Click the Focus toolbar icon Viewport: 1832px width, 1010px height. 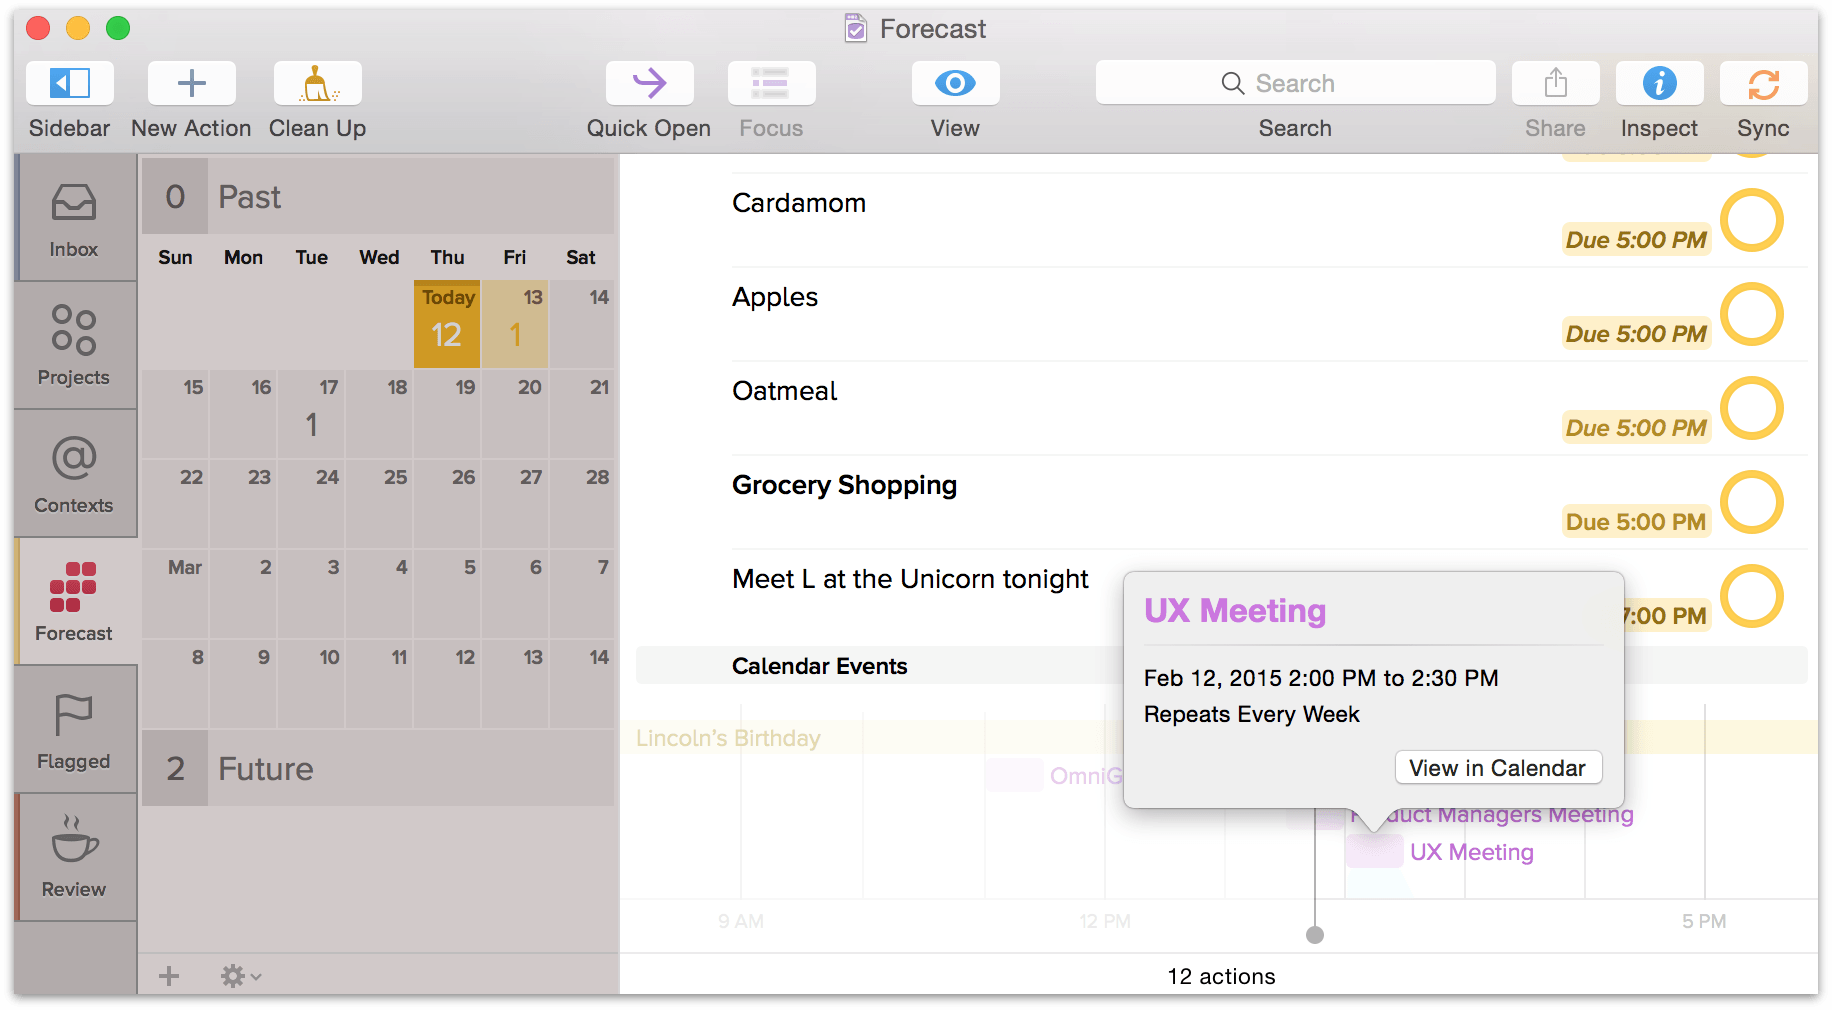pyautogui.click(x=772, y=83)
